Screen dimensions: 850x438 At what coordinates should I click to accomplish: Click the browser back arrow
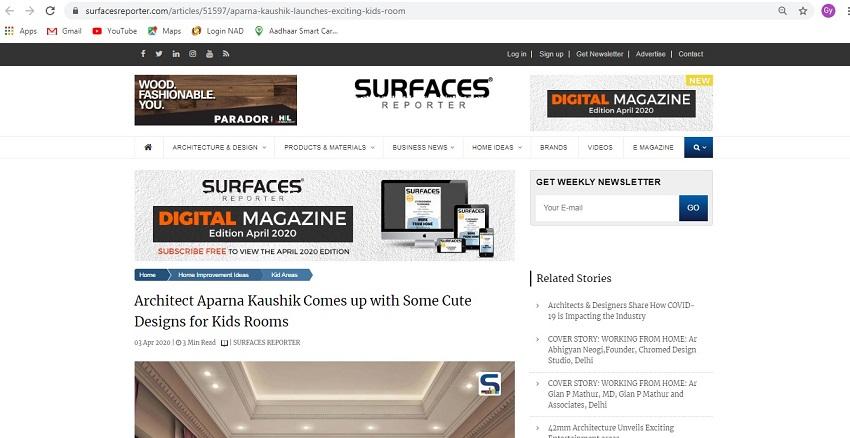click(10, 11)
